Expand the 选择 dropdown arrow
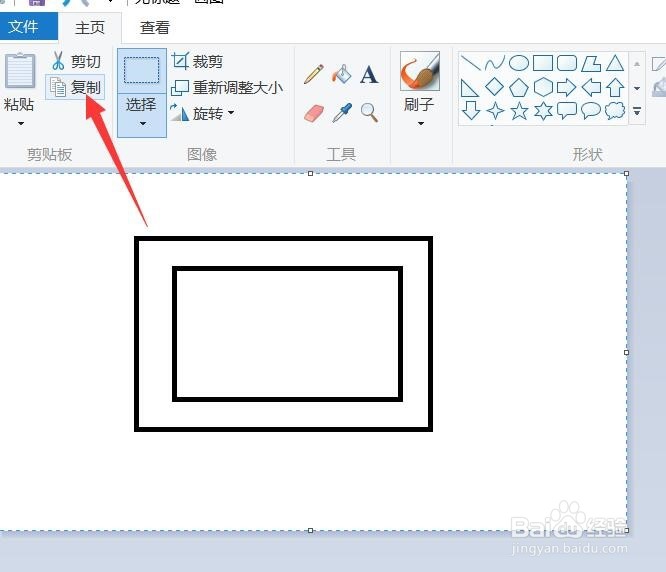666x572 pixels. tap(142, 124)
